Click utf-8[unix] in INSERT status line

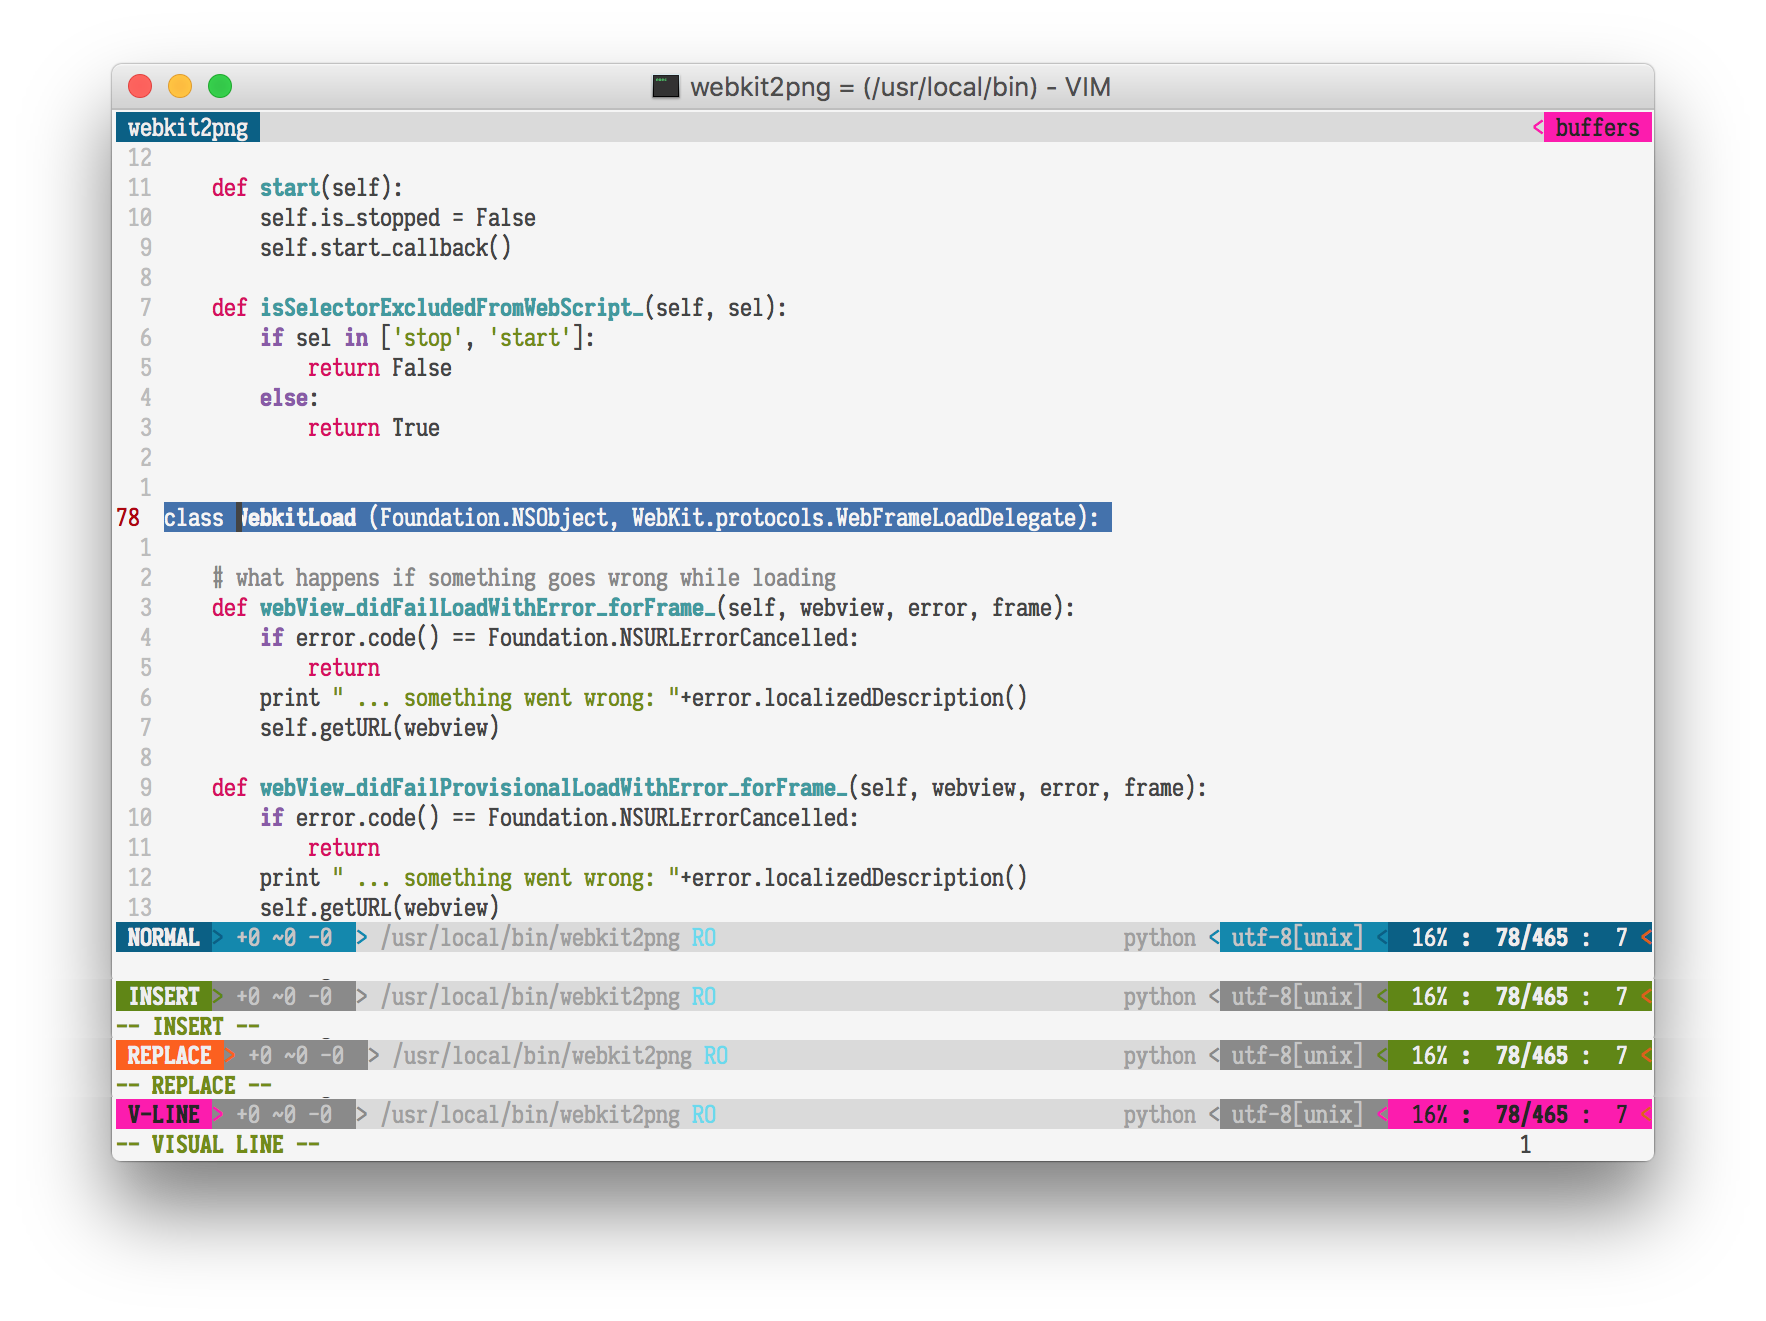point(1297,996)
